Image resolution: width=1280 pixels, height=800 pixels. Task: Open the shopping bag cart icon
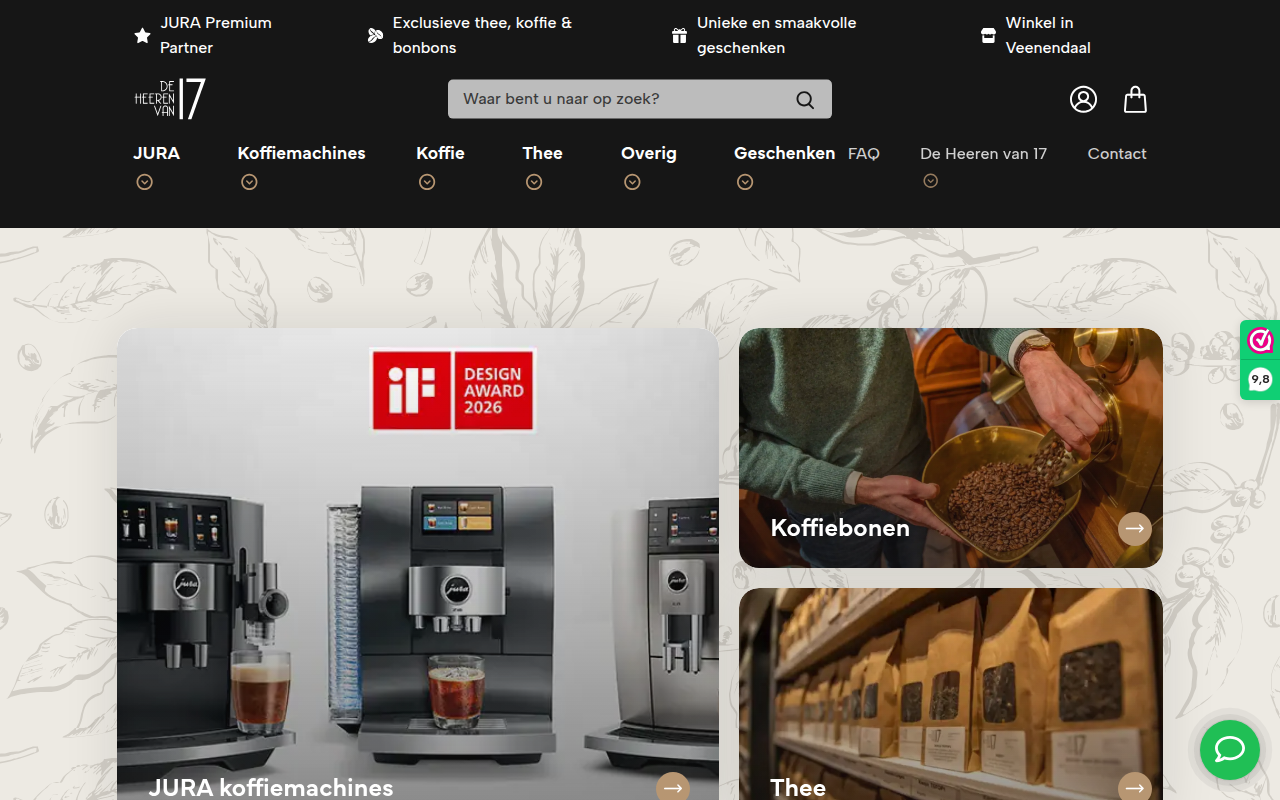(1135, 99)
